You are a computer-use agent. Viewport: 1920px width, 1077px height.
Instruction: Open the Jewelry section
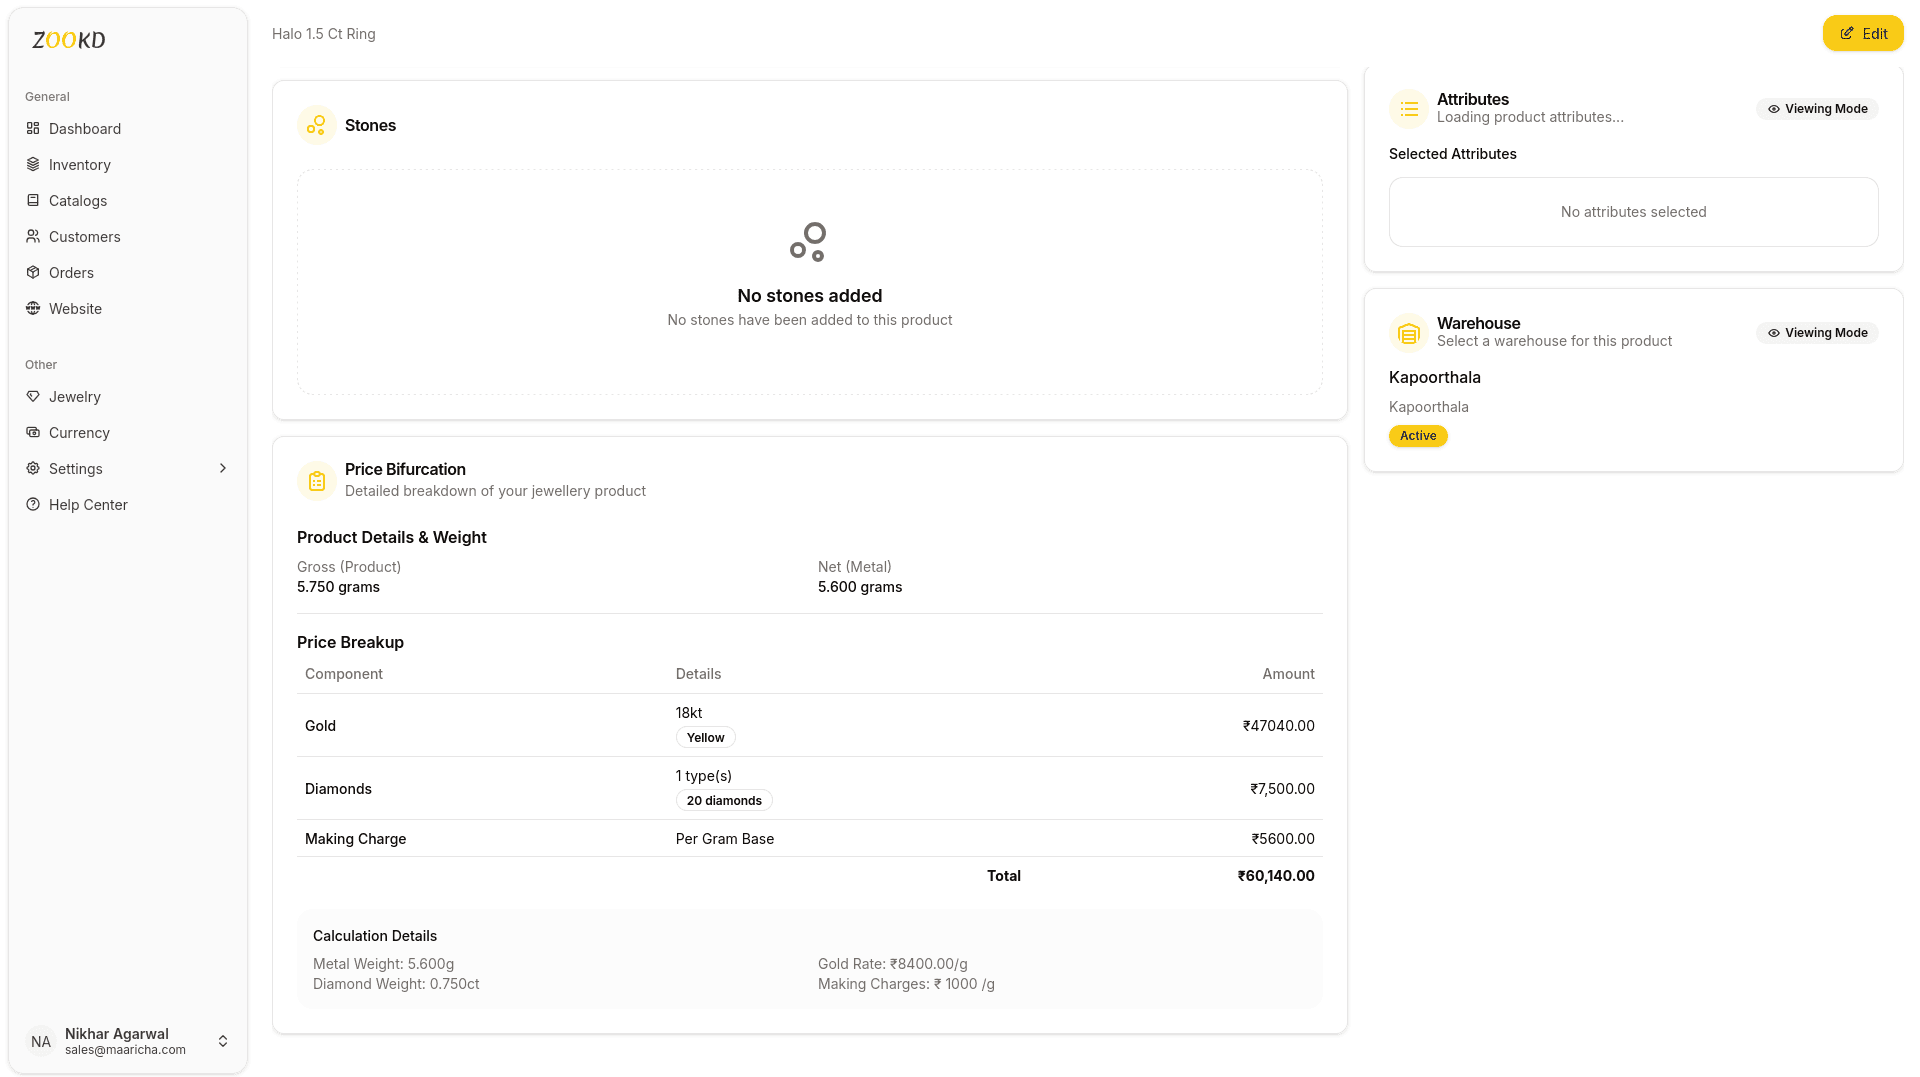pyautogui.click(x=74, y=396)
